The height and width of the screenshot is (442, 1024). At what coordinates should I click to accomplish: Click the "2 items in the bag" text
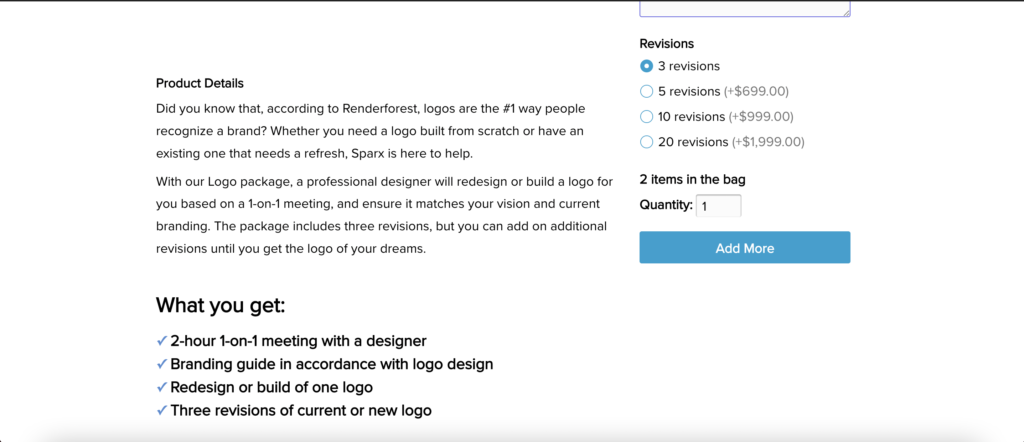tap(692, 180)
